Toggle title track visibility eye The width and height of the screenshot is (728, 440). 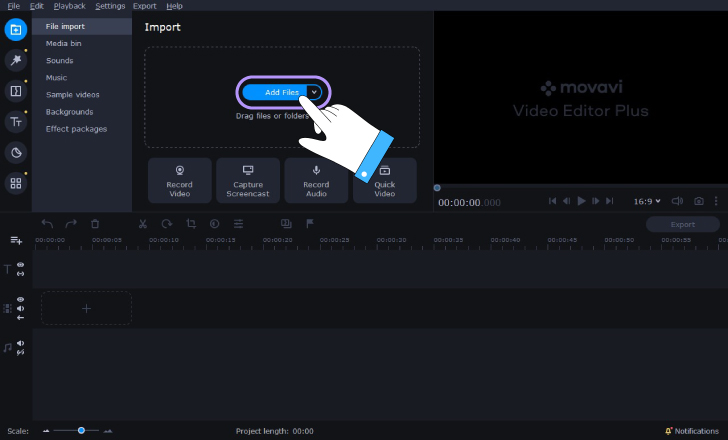pos(20,265)
